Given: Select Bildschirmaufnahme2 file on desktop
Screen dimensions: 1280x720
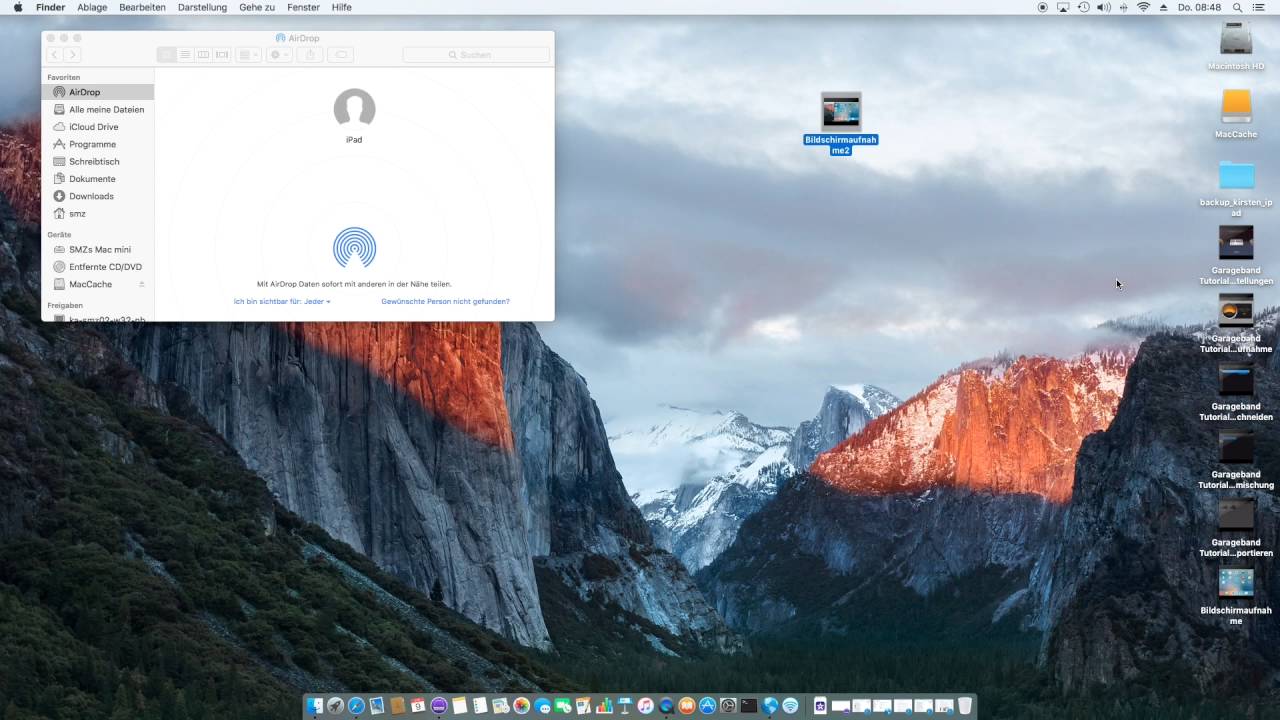Looking at the screenshot, I should click(x=841, y=123).
